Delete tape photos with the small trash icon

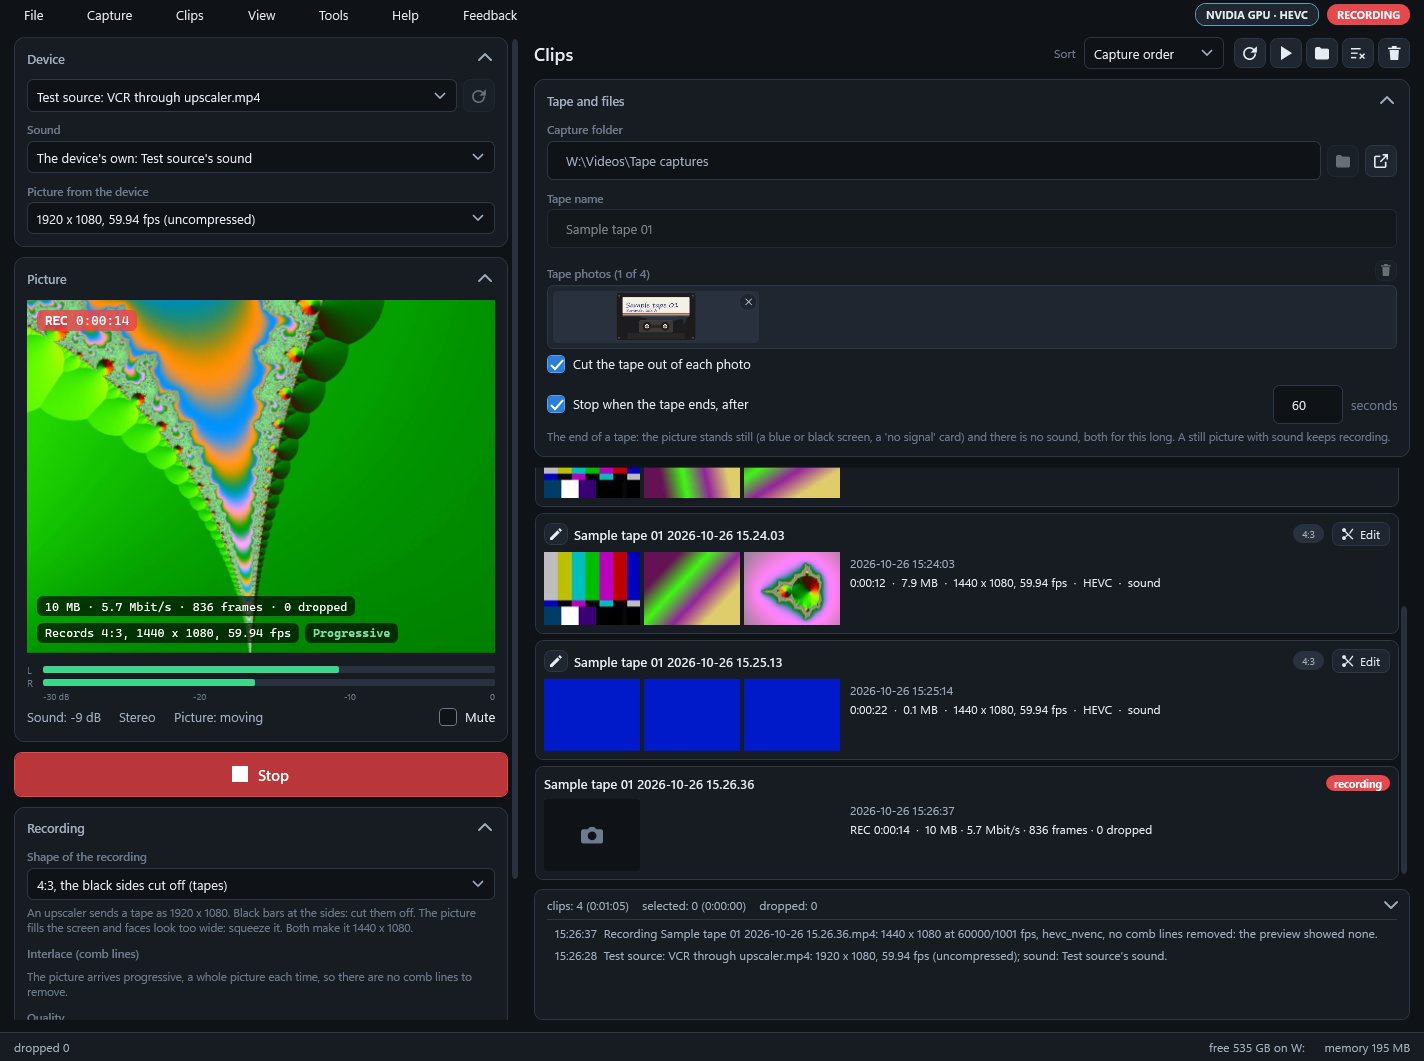1385,270
